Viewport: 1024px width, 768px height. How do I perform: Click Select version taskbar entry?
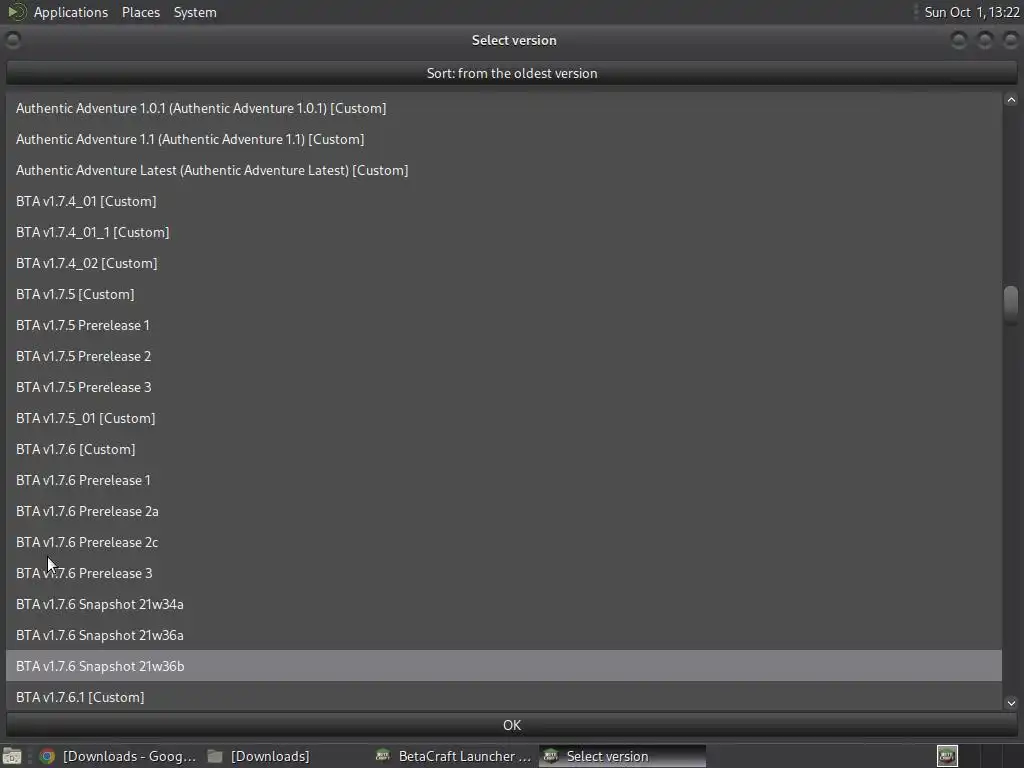pyautogui.click(x=622, y=756)
